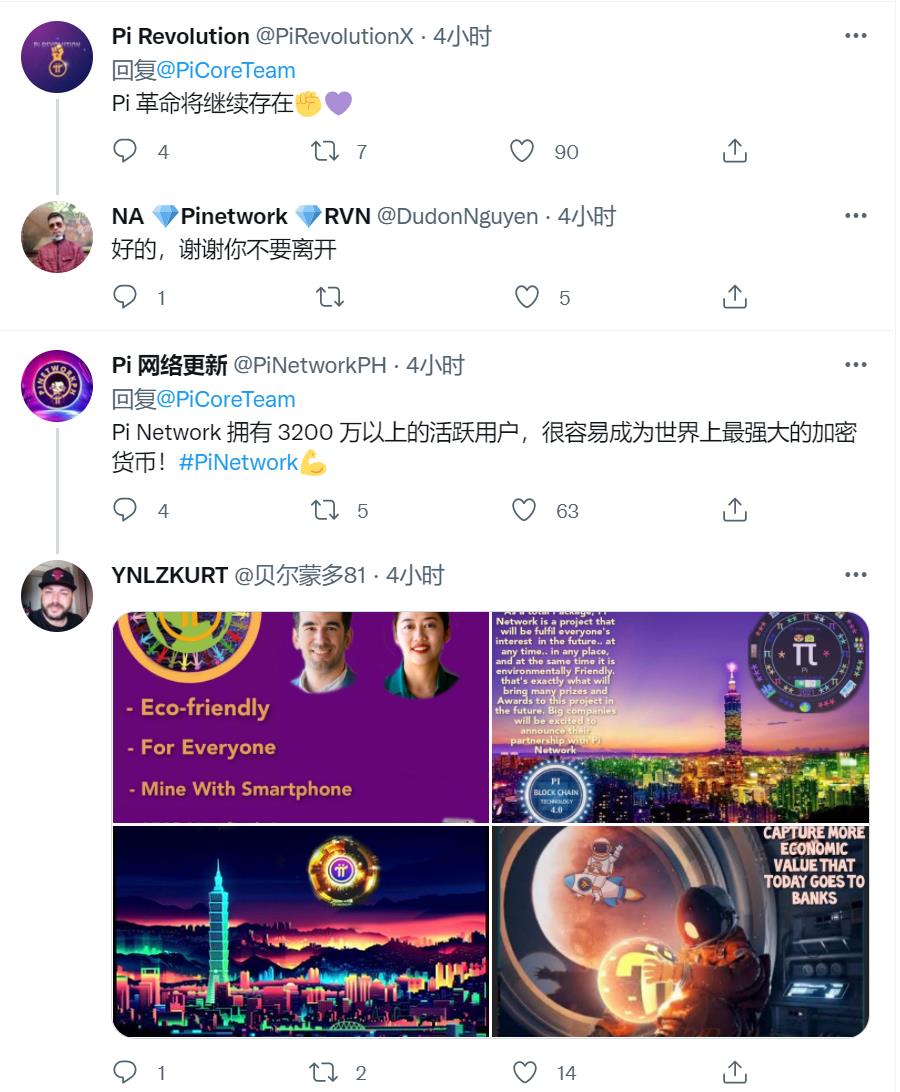Screen dimensions: 900x1092
Task: Open @PiCoreTeam mention in Pi Revolution reply
Action: click(x=226, y=70)
